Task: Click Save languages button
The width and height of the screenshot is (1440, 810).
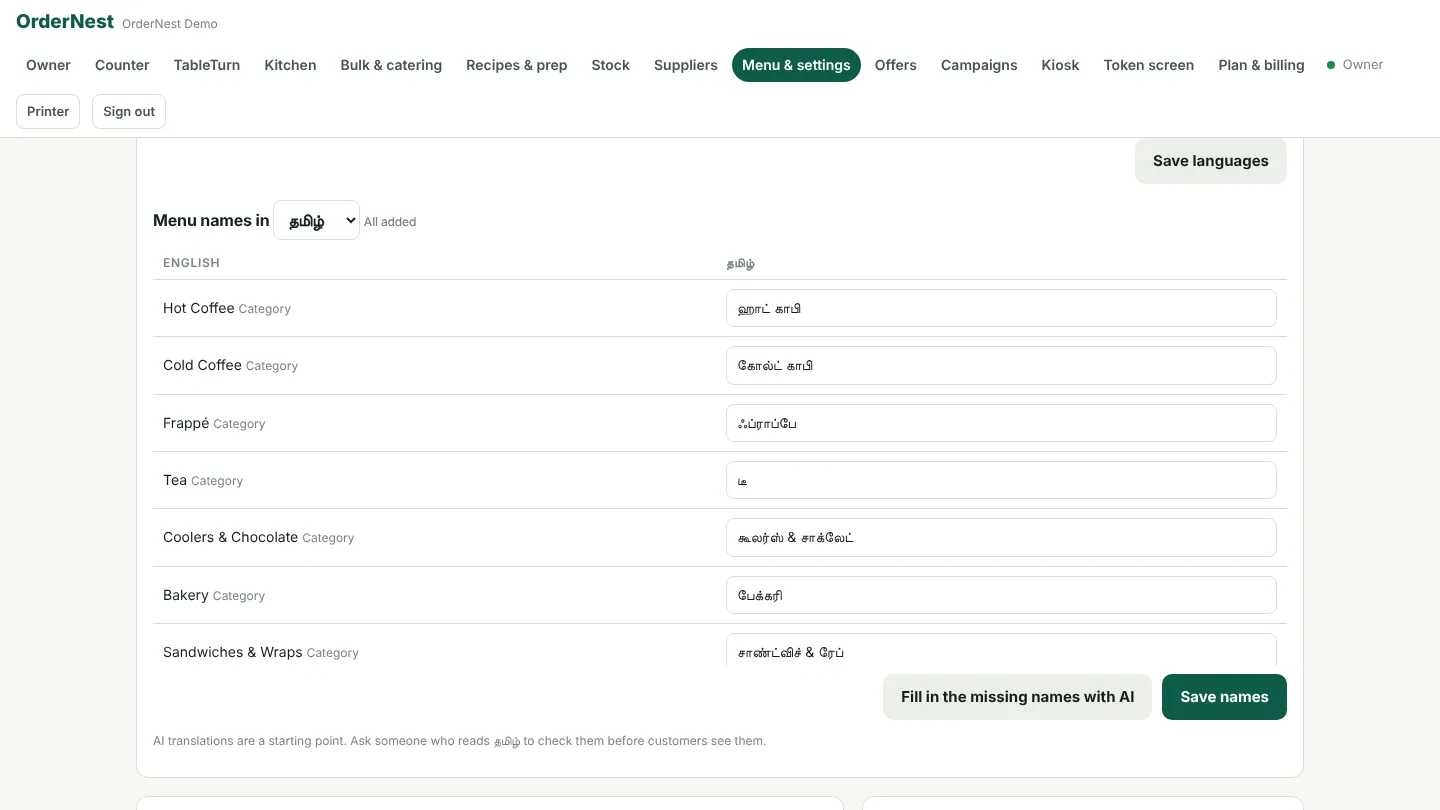Action: pos(1210,161)
